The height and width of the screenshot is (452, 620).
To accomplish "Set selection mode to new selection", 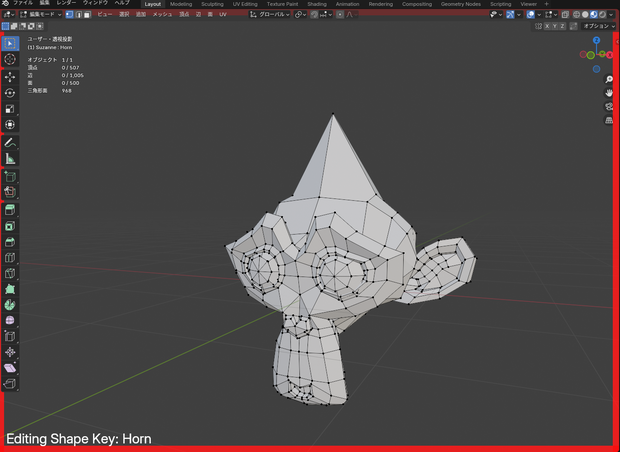I will click(x=5, y=26).
